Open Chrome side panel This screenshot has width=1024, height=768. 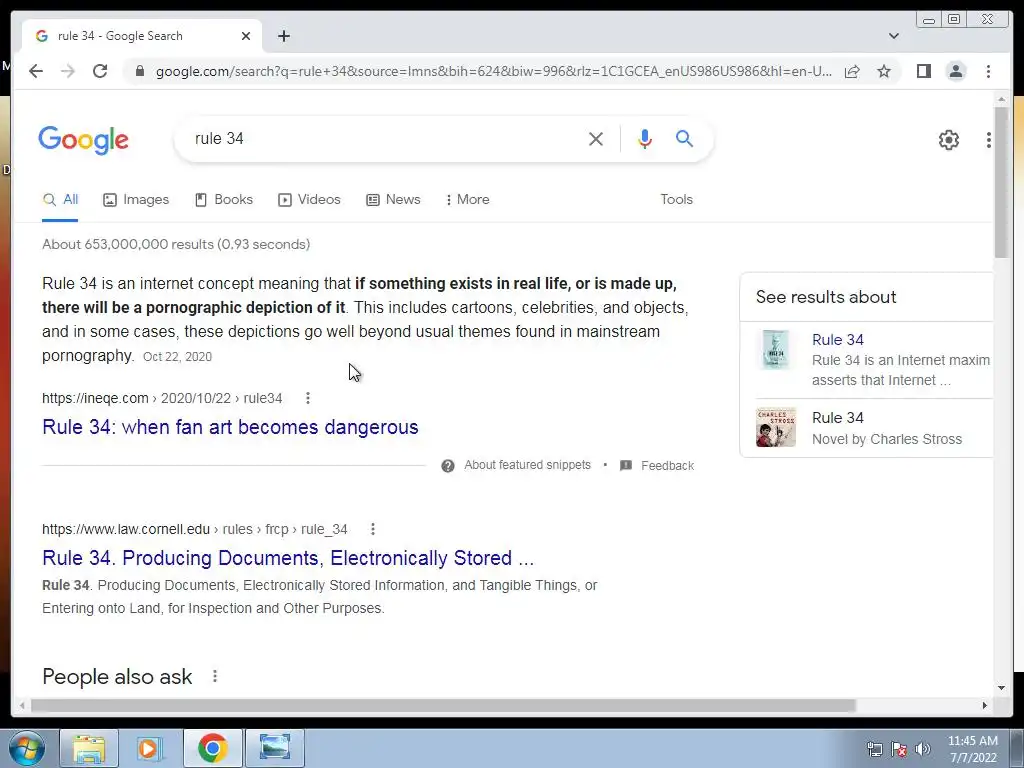click(x=923, y=71)
